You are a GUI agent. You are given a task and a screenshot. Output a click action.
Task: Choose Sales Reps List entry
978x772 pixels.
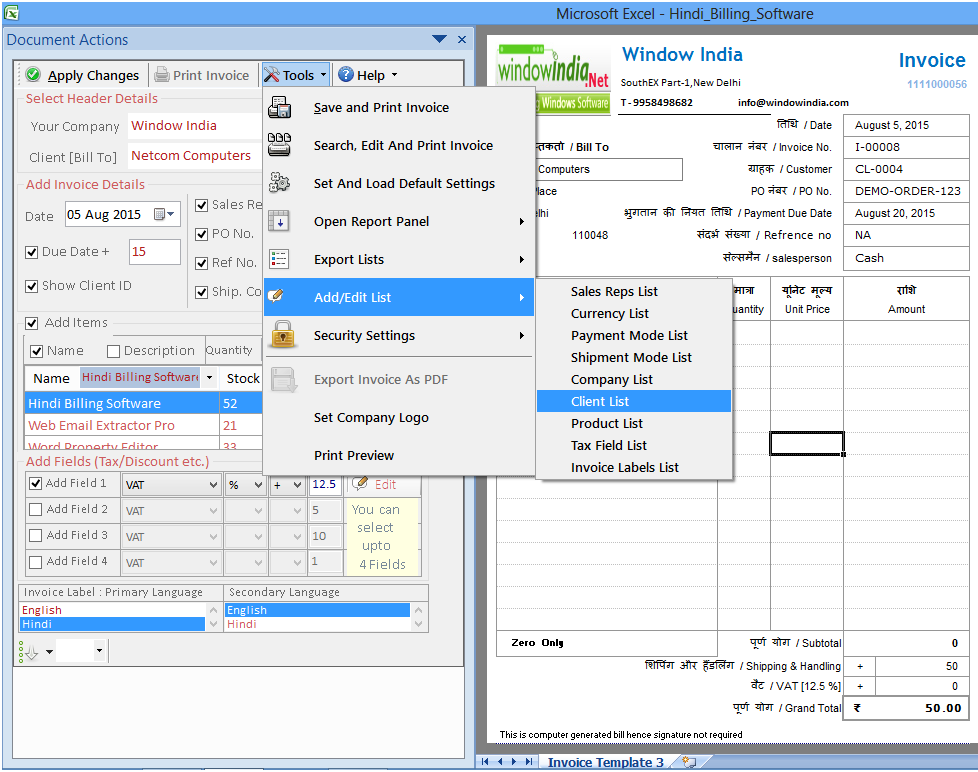634,291
